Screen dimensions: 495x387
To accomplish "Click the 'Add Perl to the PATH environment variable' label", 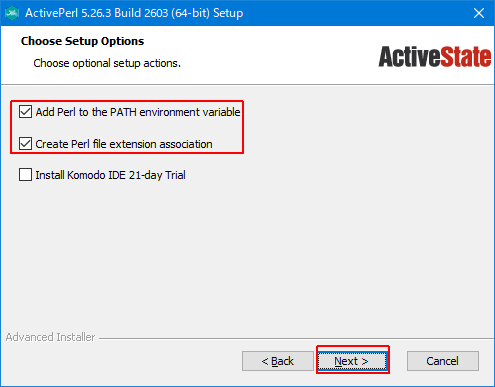I will click(x=138, y=112).
